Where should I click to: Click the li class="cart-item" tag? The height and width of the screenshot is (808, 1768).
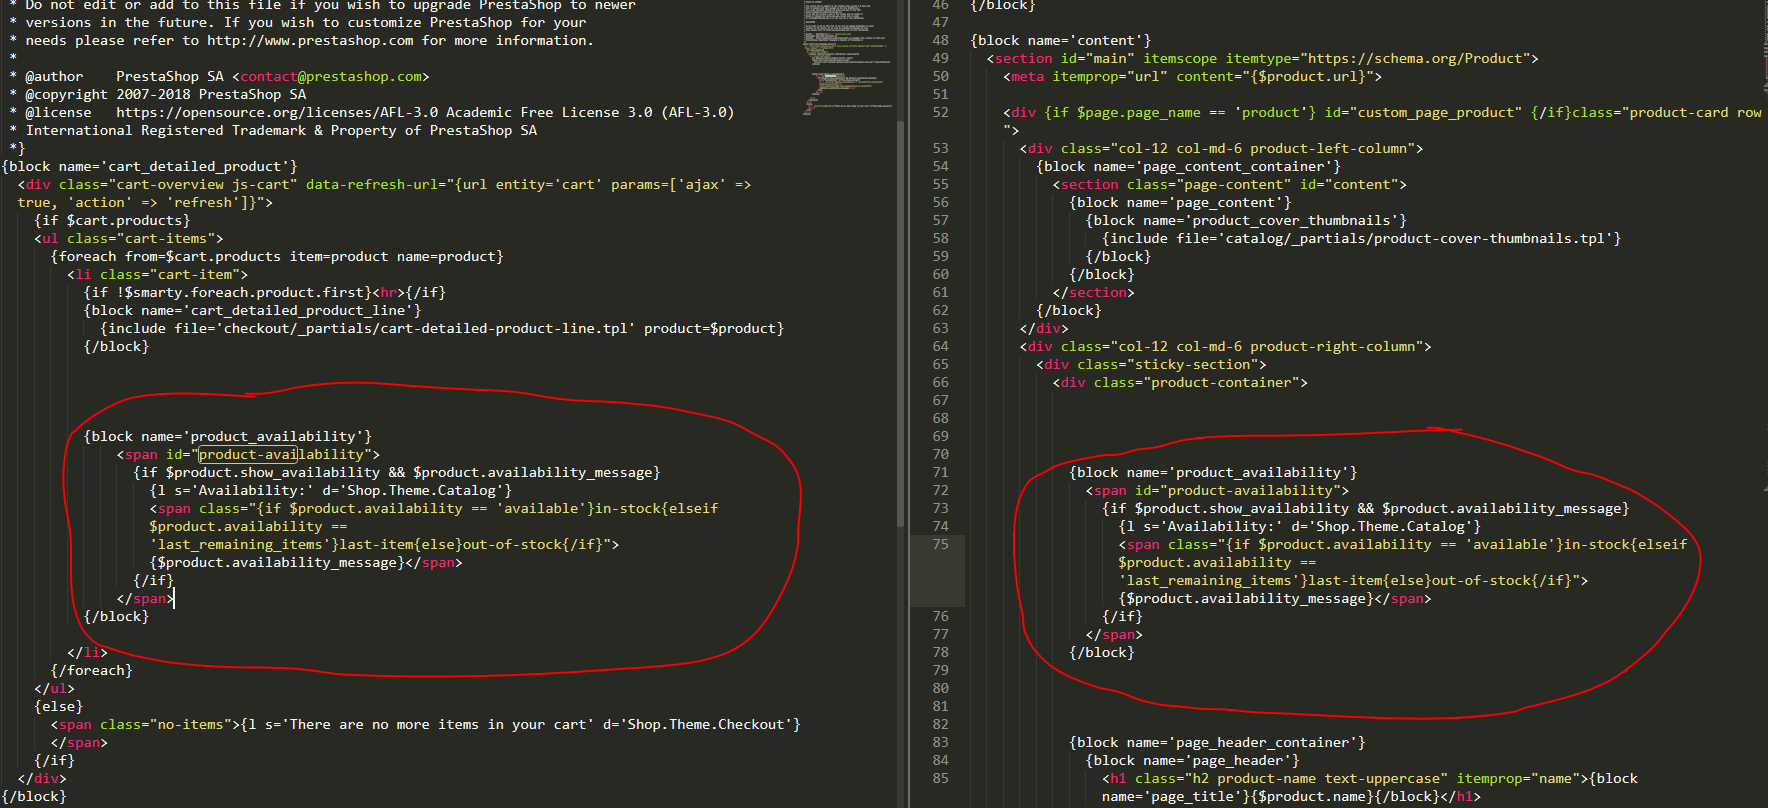(158, 275)
